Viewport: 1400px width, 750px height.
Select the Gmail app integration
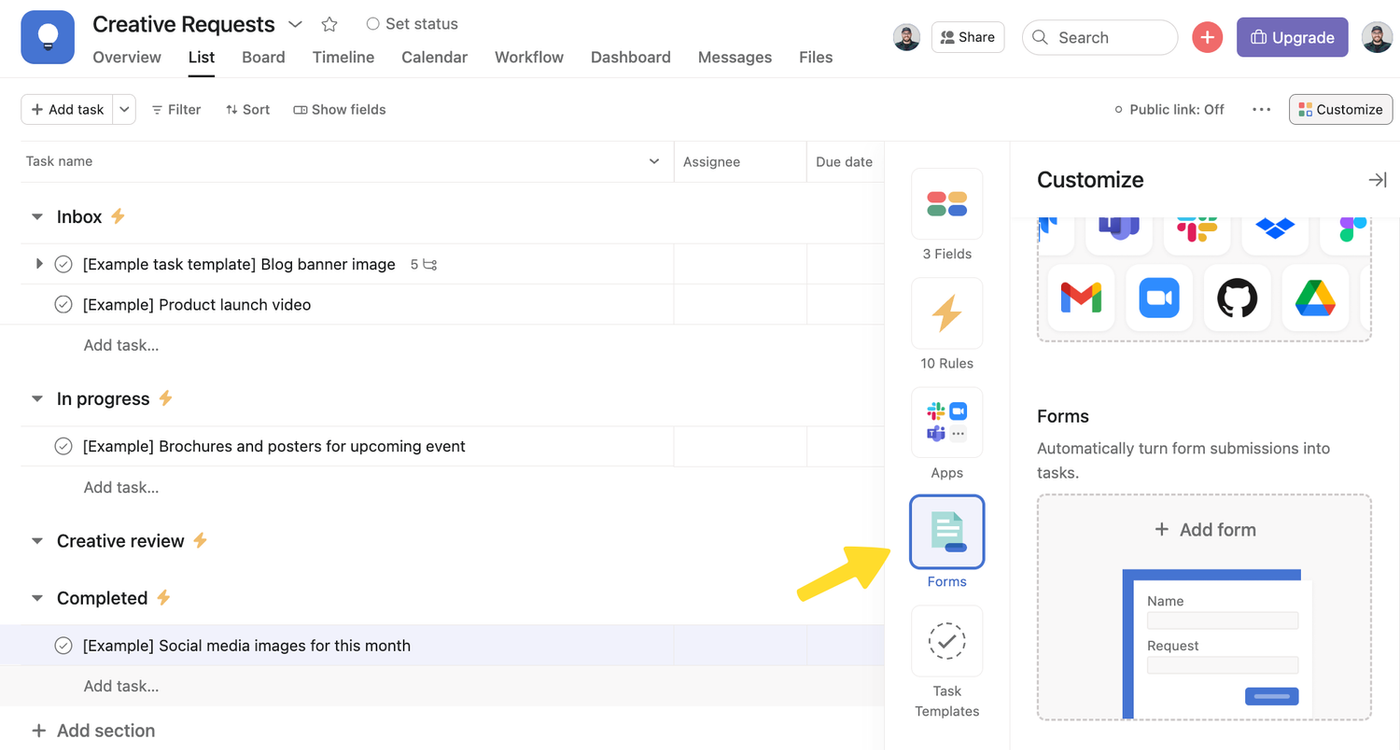[1080, 298]
